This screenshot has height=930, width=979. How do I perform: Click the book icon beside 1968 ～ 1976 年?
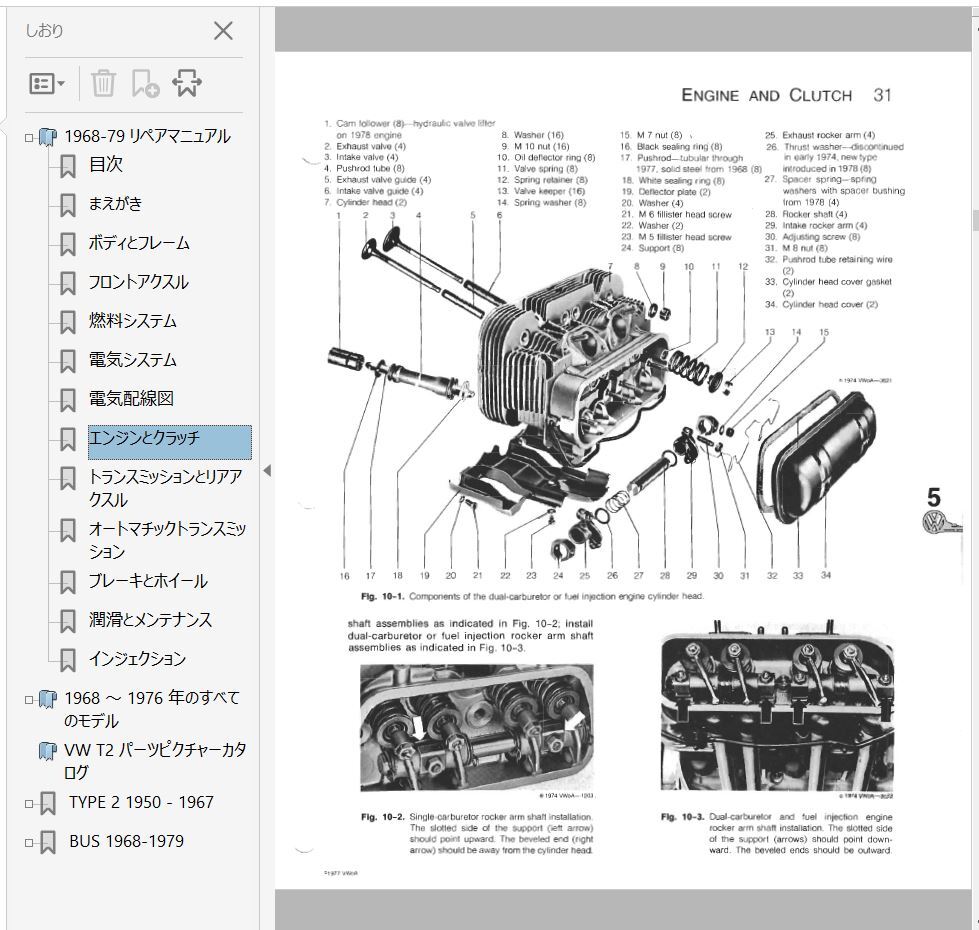click(x=48, y=700)
